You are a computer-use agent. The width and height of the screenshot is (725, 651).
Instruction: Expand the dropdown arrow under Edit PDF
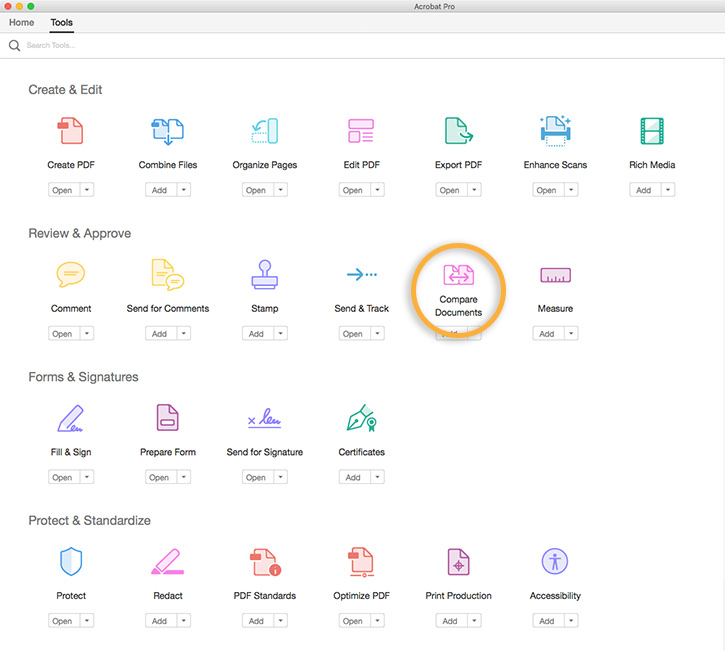point(378,190)
